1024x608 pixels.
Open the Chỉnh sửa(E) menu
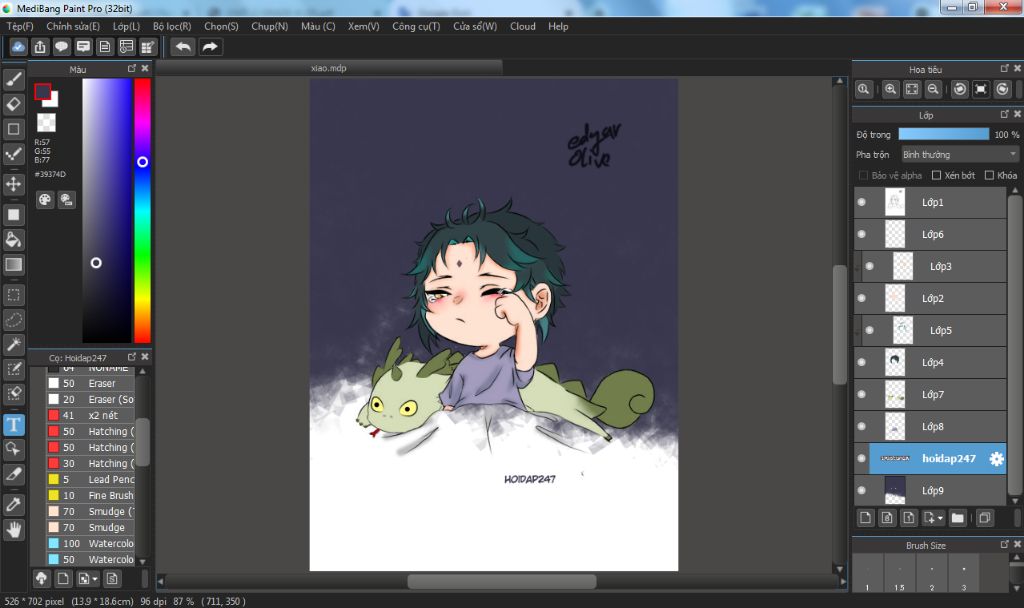[73, 27]
